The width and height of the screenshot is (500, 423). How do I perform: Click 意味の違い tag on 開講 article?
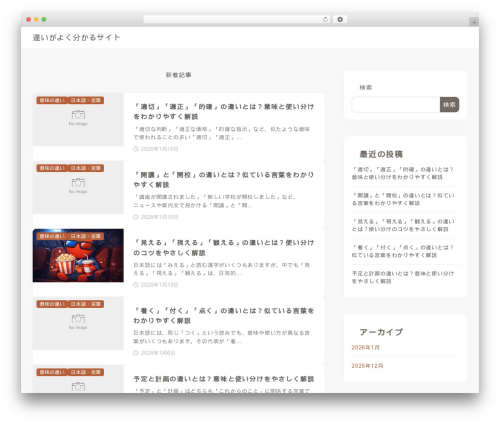click(52, 168)
